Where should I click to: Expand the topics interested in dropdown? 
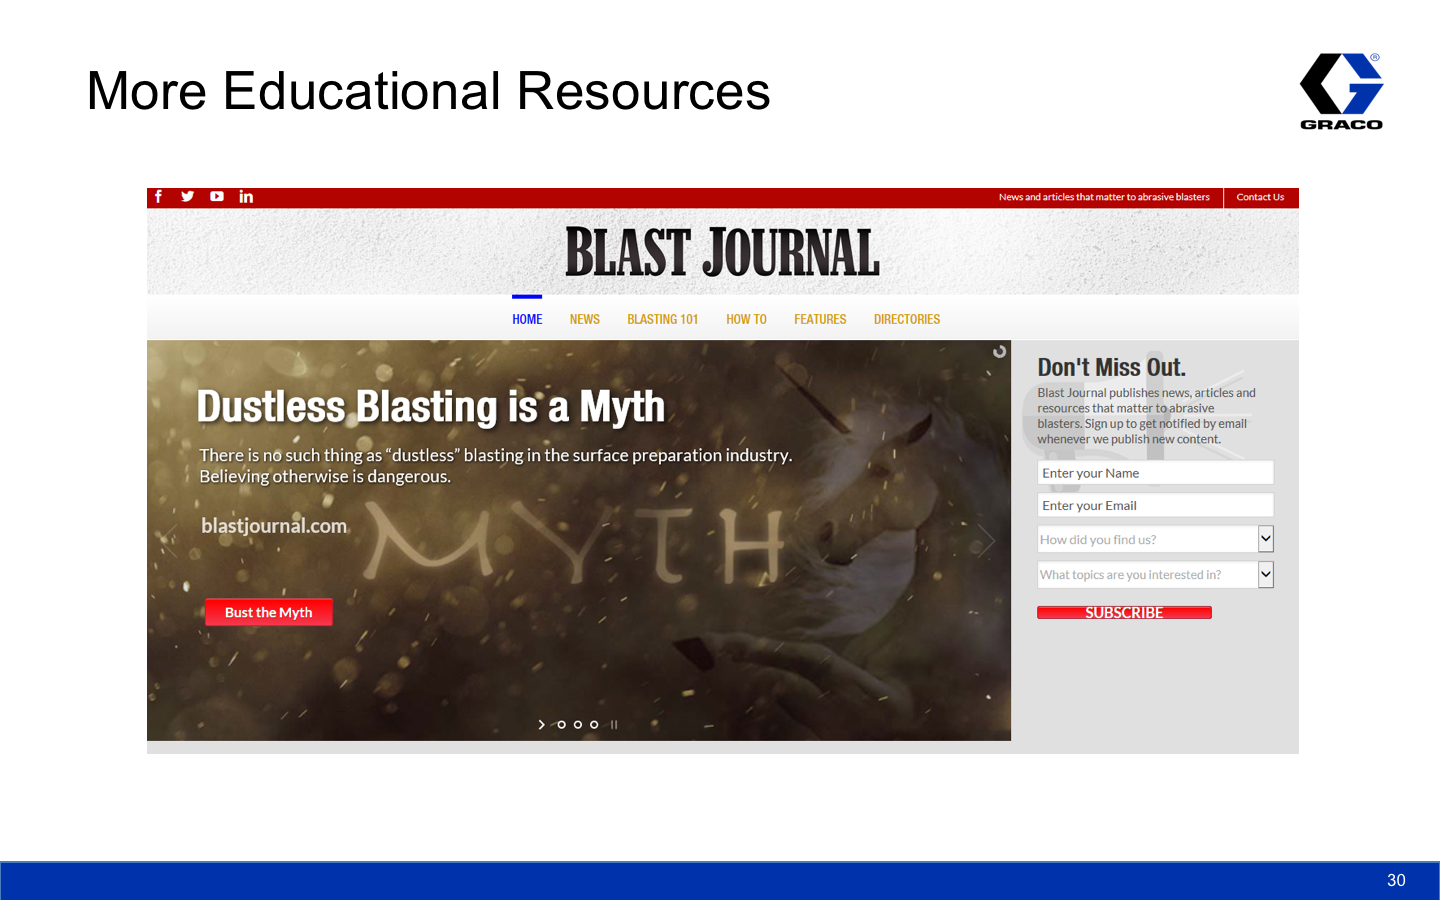1156,574
